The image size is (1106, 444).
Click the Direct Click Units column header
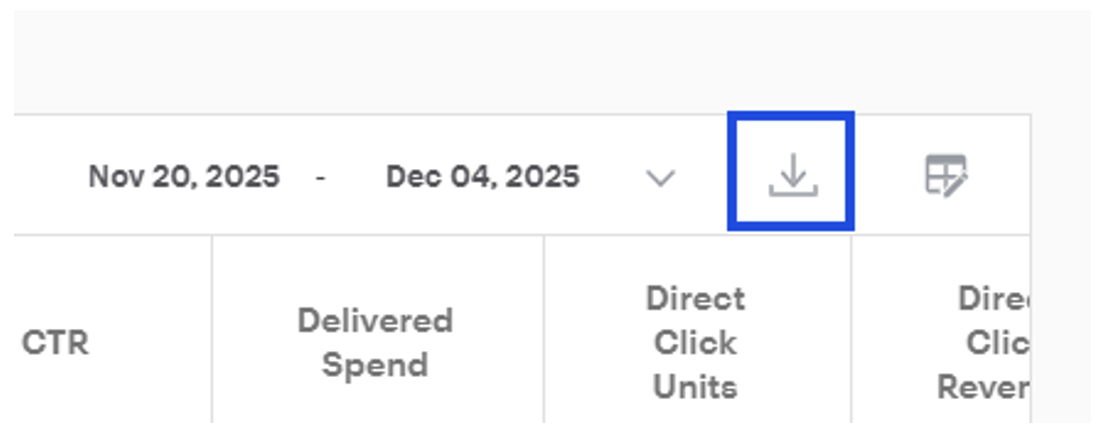(695, 343)
